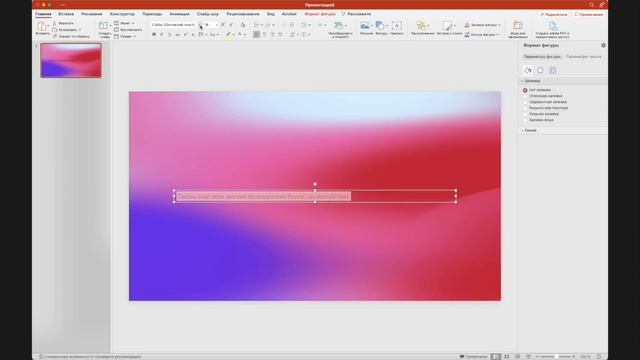Screen dimensions: 640x360
Task: Click the Расположение arrange icon
Action: [x=421, y=26]
